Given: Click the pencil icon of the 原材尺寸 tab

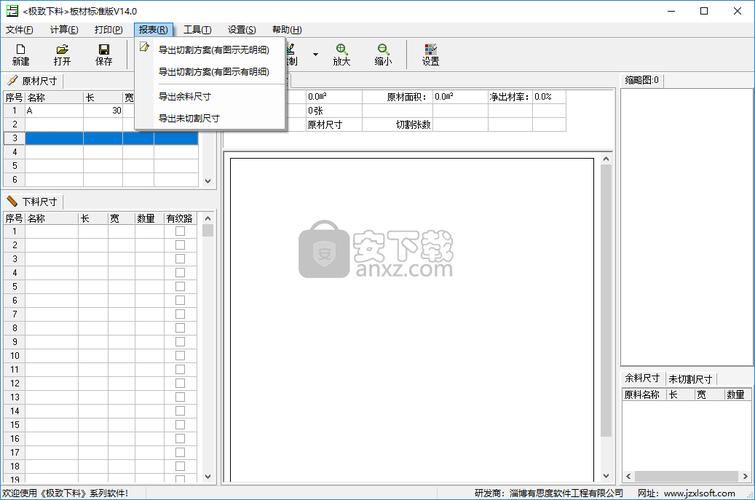Looking at the screenshot, I should coord(13,80).
